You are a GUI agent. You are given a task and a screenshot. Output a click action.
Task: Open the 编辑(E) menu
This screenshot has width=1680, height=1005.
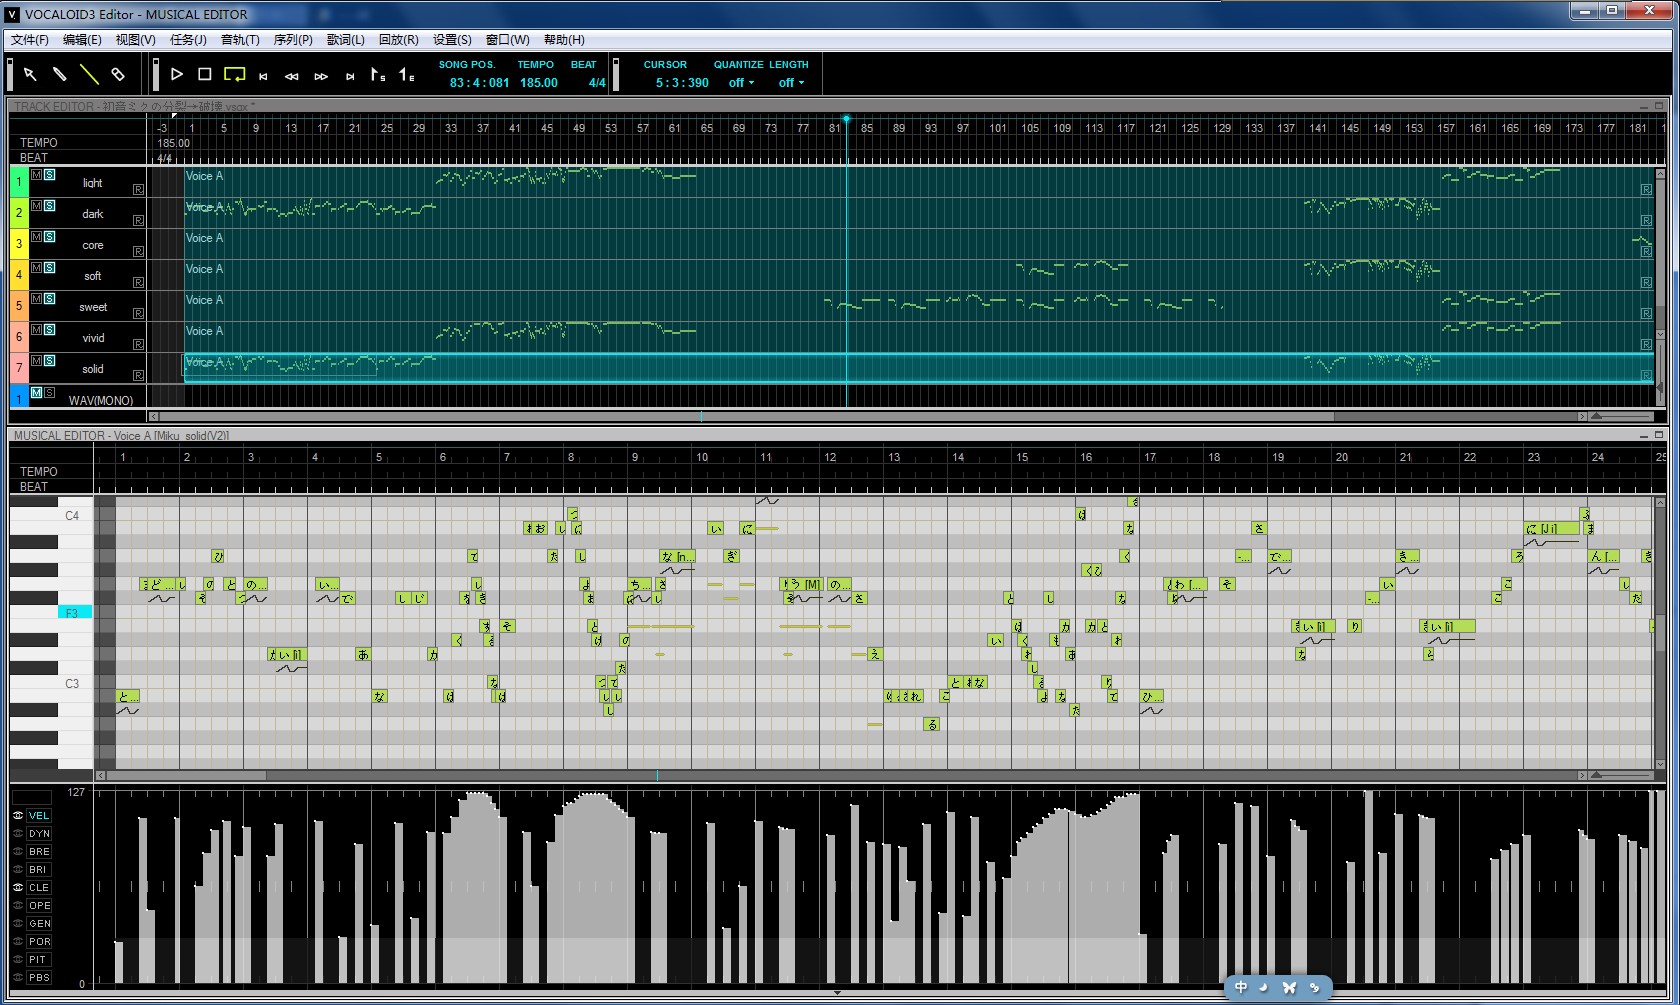coord(82,40)
